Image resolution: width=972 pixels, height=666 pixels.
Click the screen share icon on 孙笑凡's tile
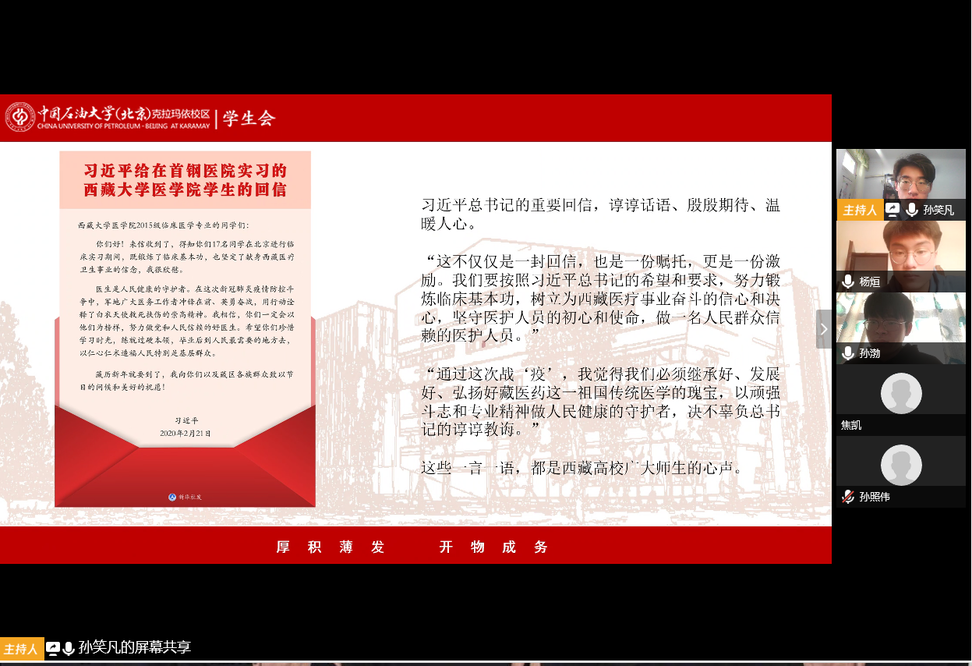point(892,210)
